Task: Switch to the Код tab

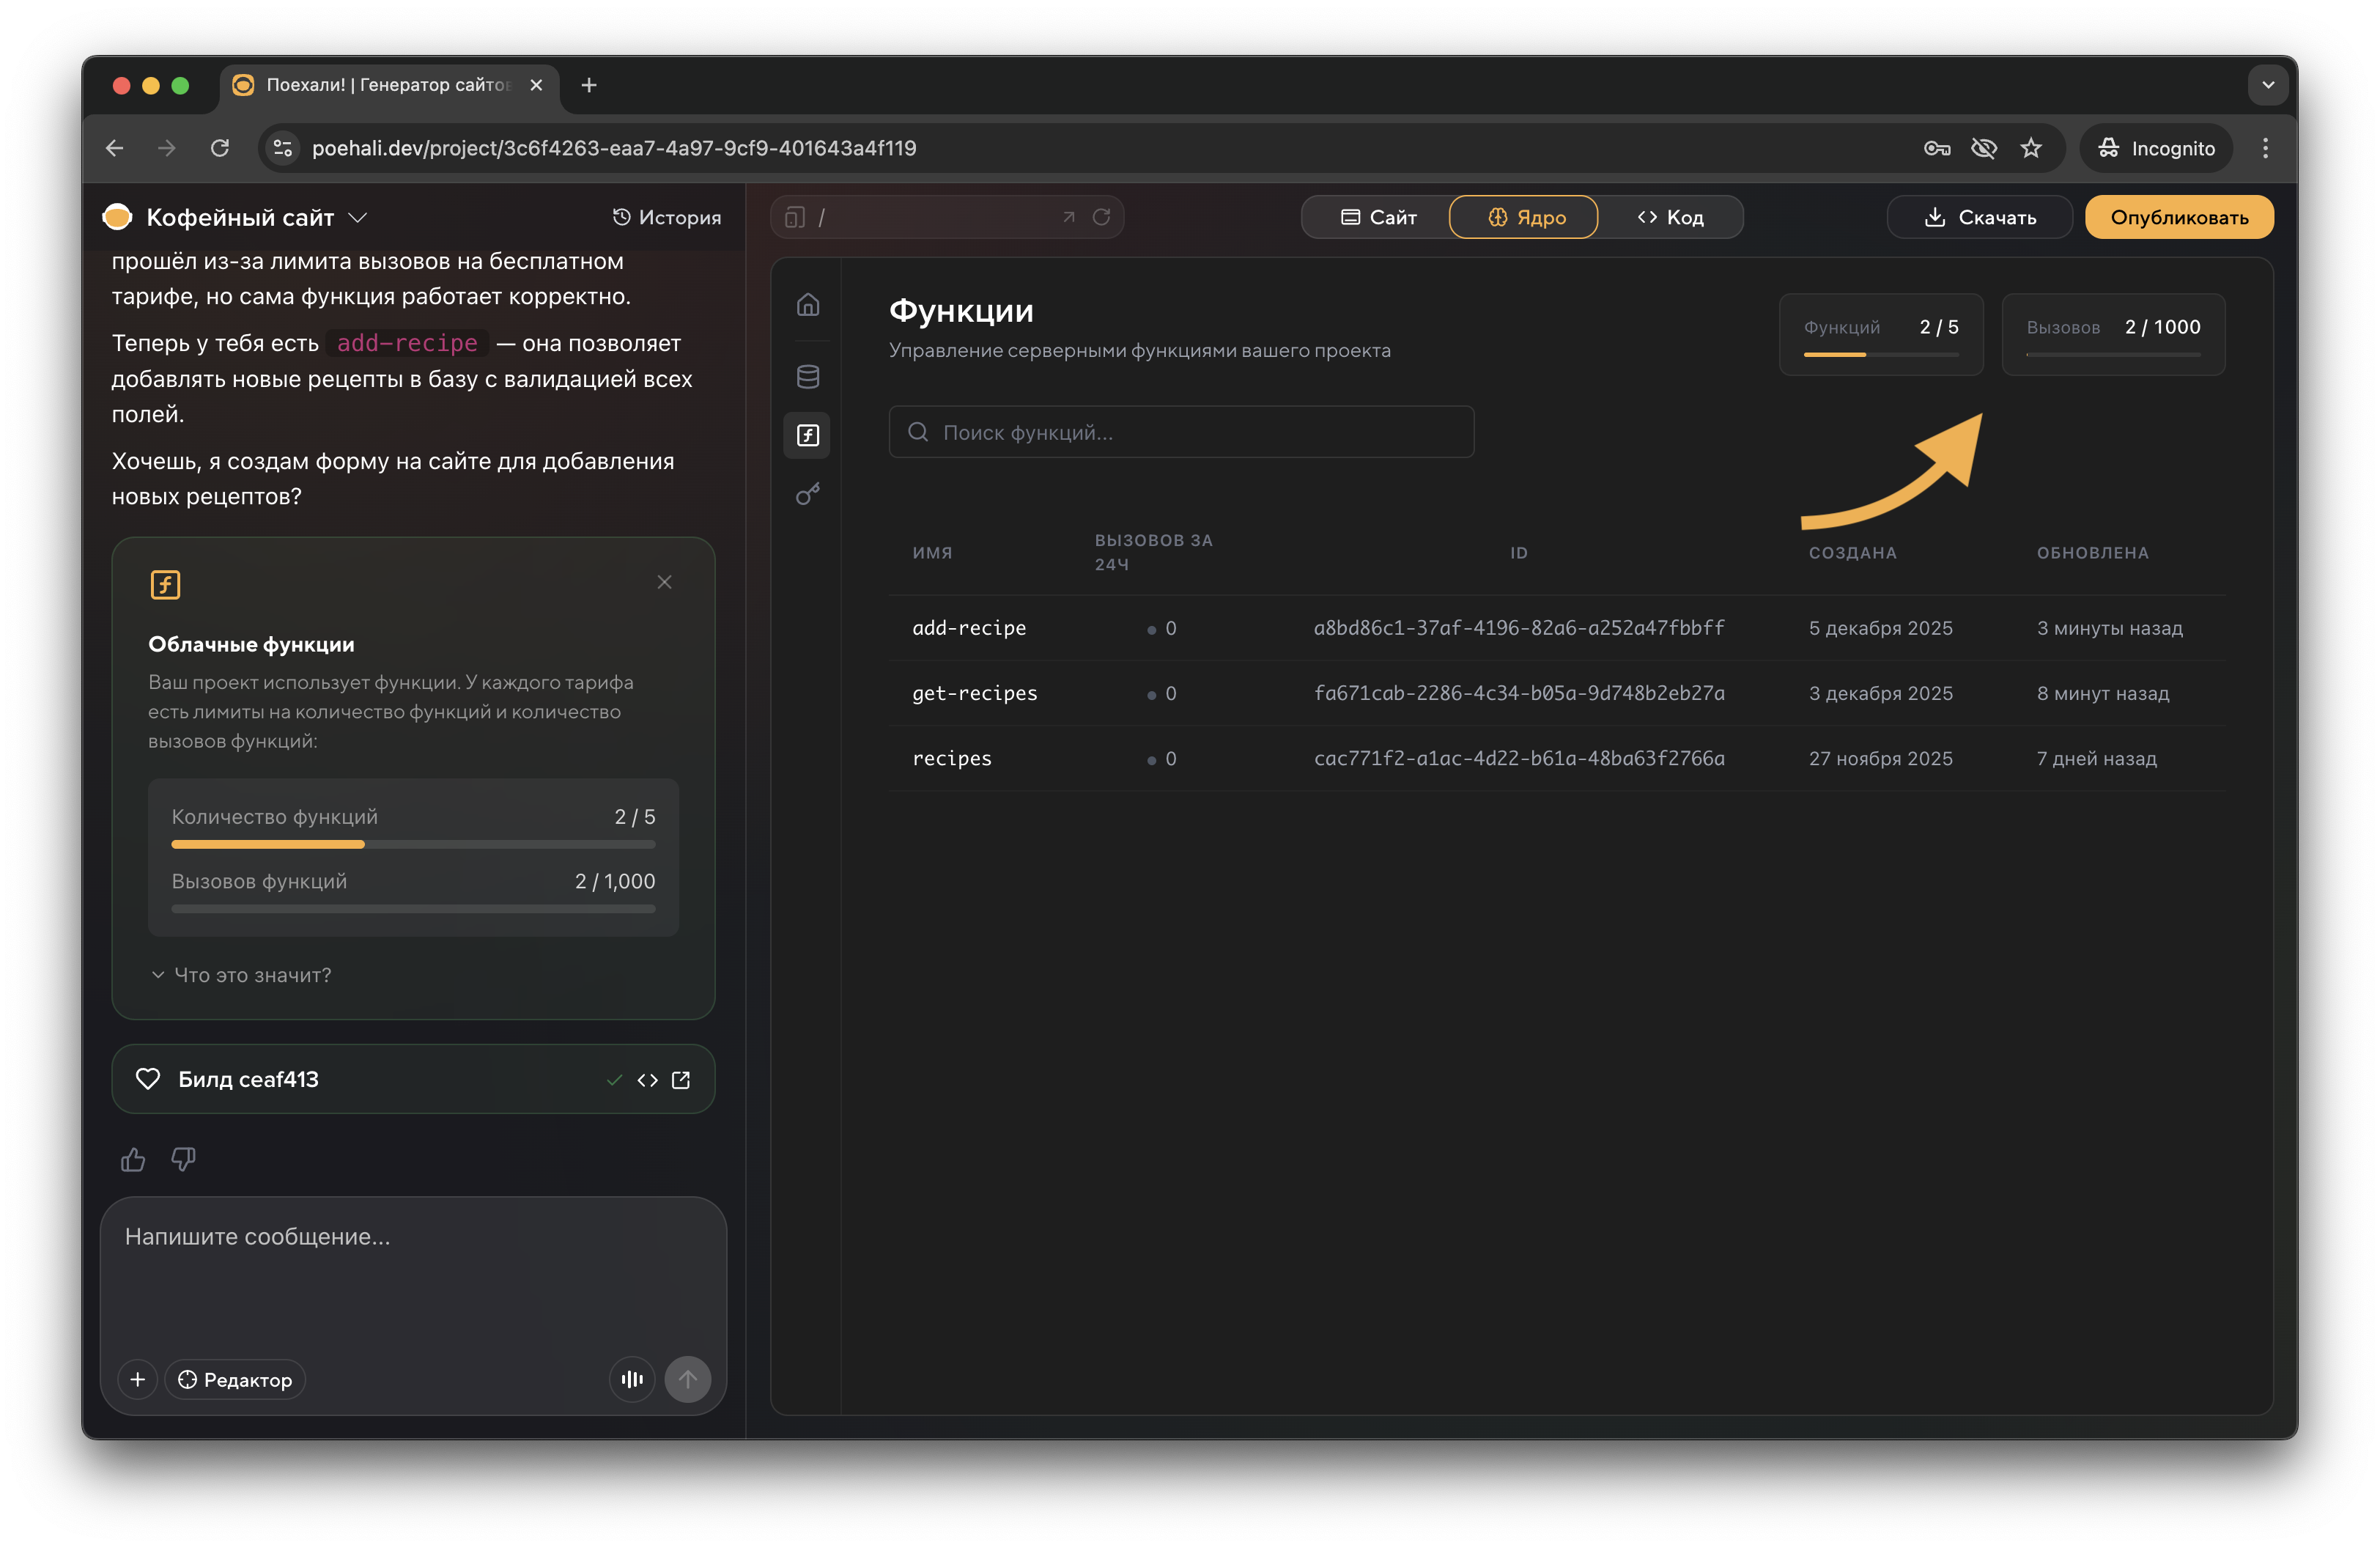Action: coord(1670,217)
